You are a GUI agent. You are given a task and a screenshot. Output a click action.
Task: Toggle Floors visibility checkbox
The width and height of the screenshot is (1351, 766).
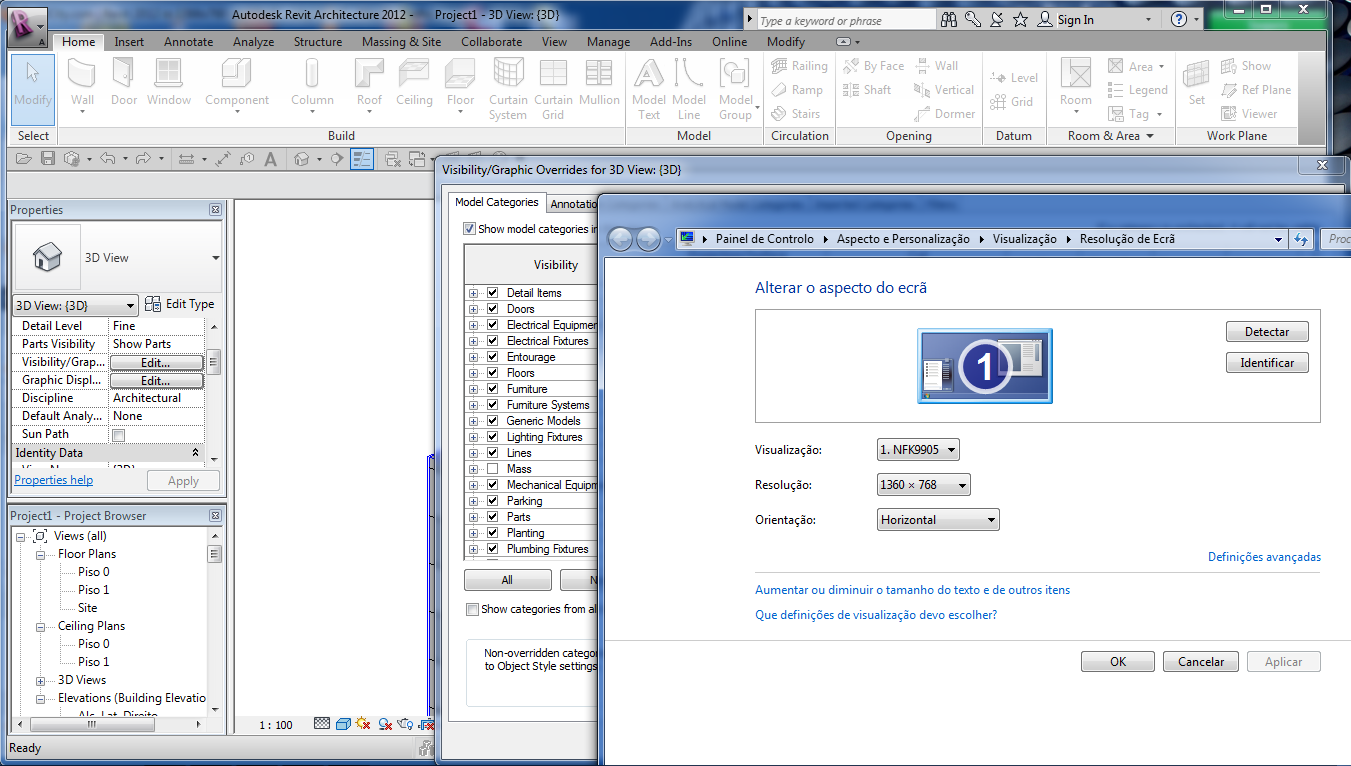click(x=492, y=373)
